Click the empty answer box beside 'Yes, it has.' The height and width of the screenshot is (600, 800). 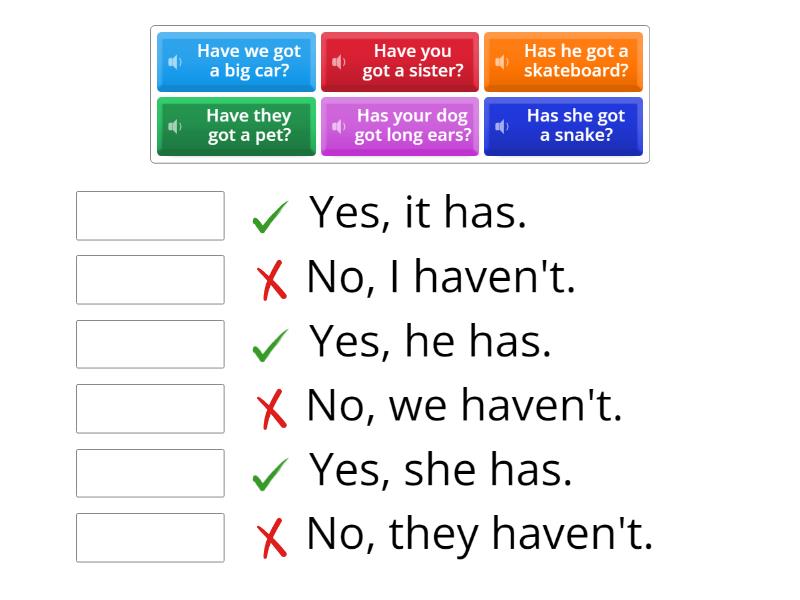click(x=150, y=215)
